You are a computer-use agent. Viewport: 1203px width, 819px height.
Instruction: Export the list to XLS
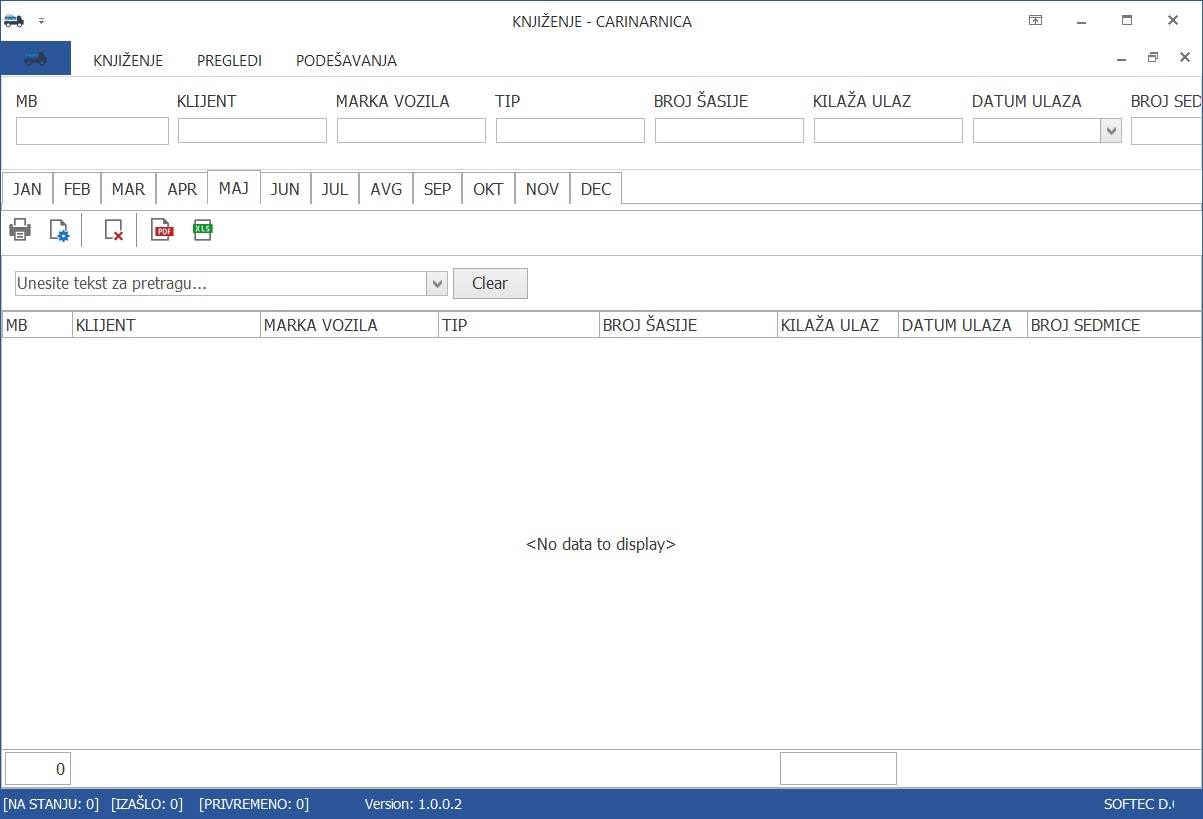(x=203, y=230)
